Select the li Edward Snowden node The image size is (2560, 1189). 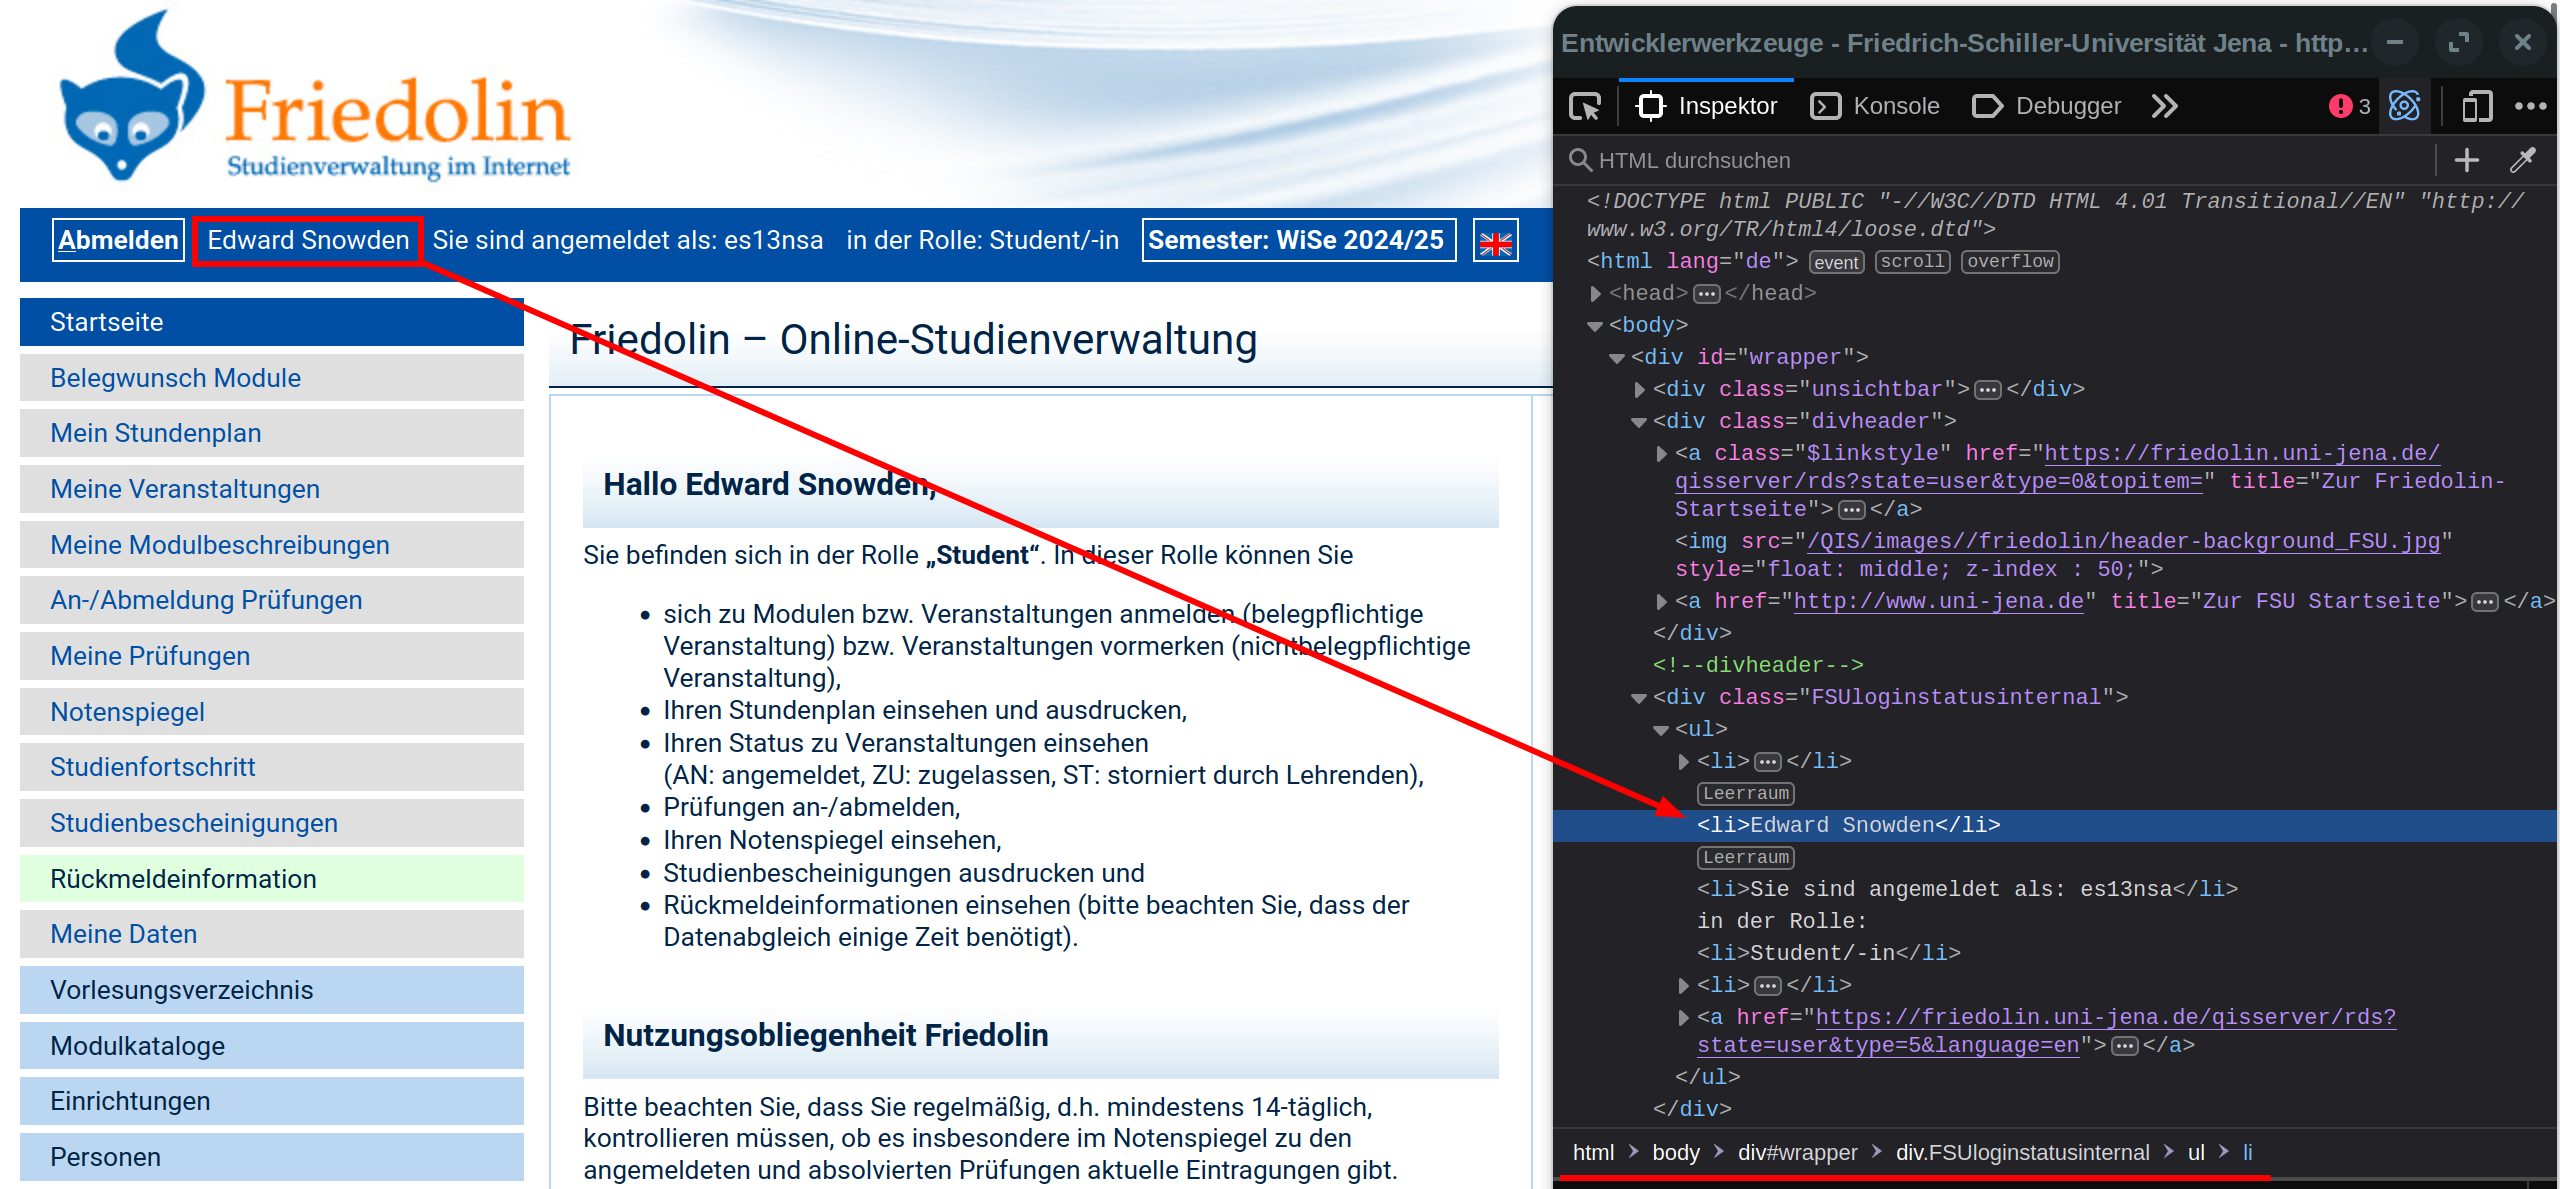pyautogui.click(x=2055, y=826)
